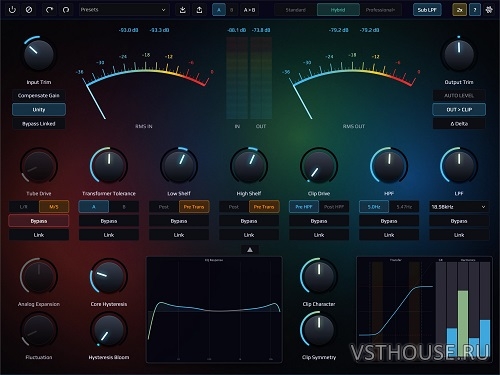Screen dimensions: 500x375
Task: Click Link under High Shelf
Action: coord(249,235)
